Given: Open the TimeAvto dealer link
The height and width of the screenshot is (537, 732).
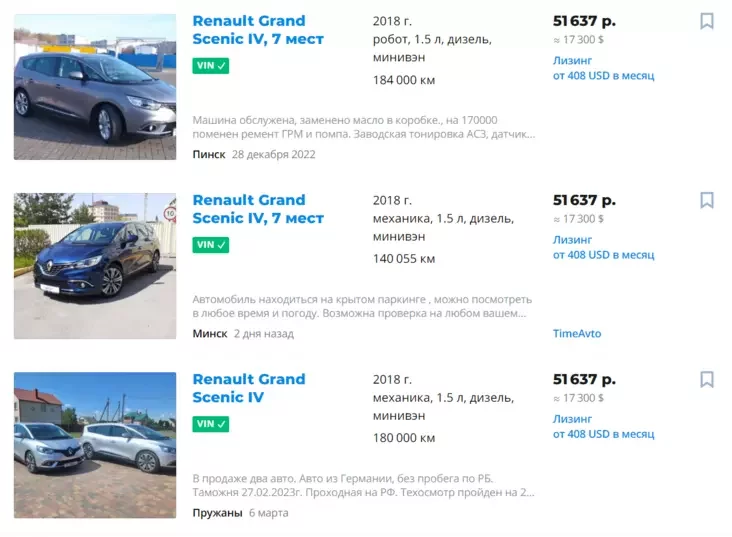Looking at the screenshot, I should pyautogui.click(x=577, y=334).
